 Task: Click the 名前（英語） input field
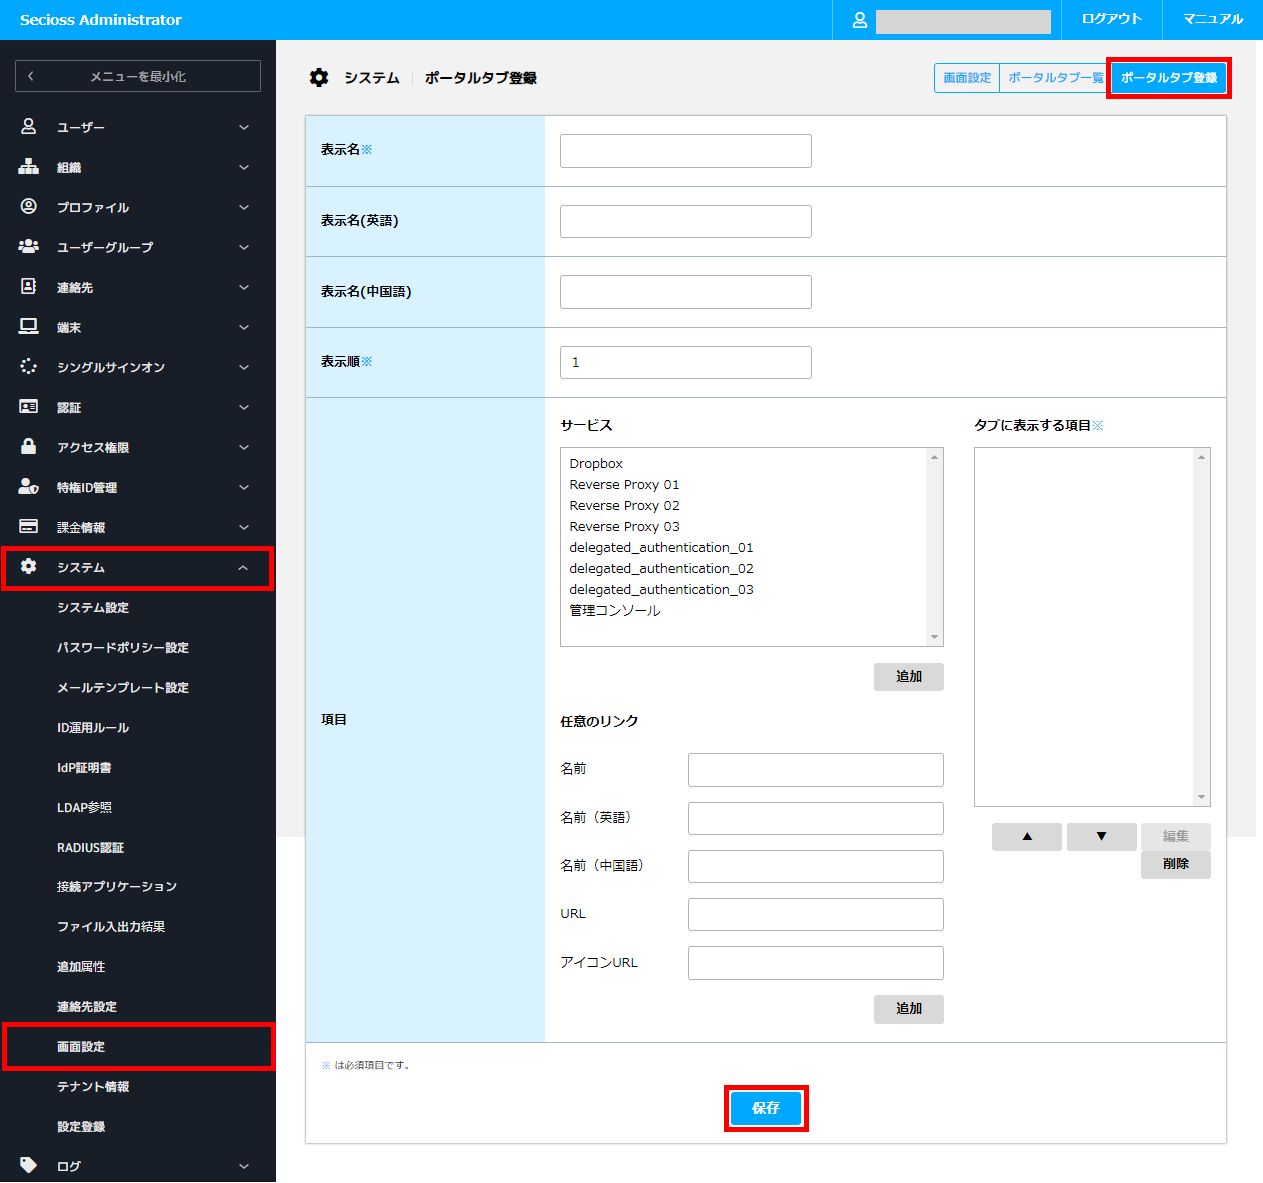(816, 818)
